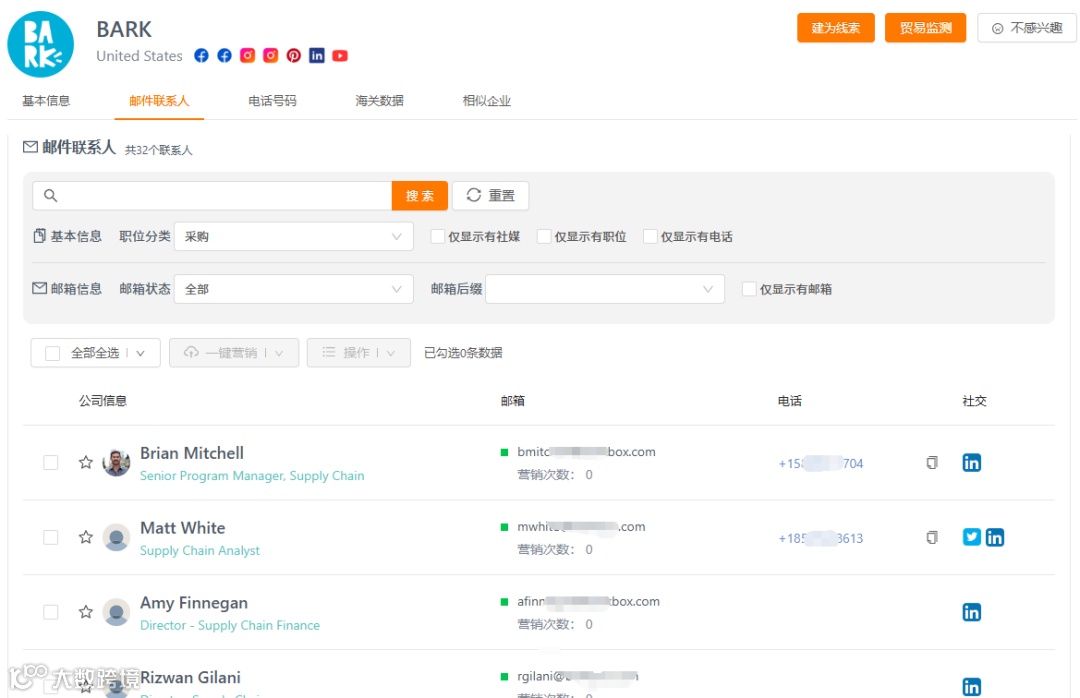Open the YouTube icon in company header
The image size is (1080, 698).
tap(340, 56)
